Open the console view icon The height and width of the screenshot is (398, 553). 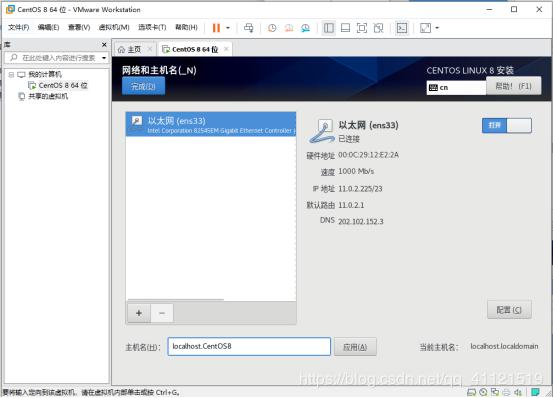pos(402,28)
